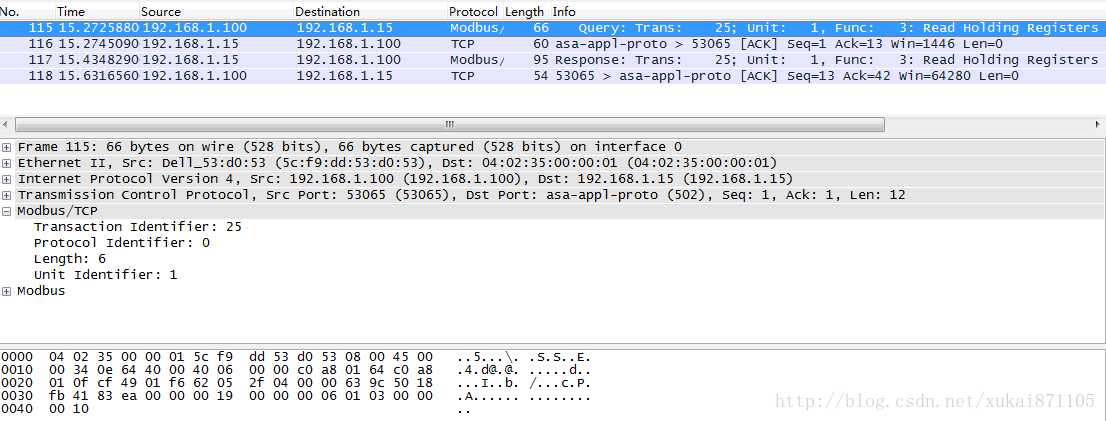The image size is (1106, 421).
Task: Click hex offset 0030 row in bytes pane
Action: 296,396
